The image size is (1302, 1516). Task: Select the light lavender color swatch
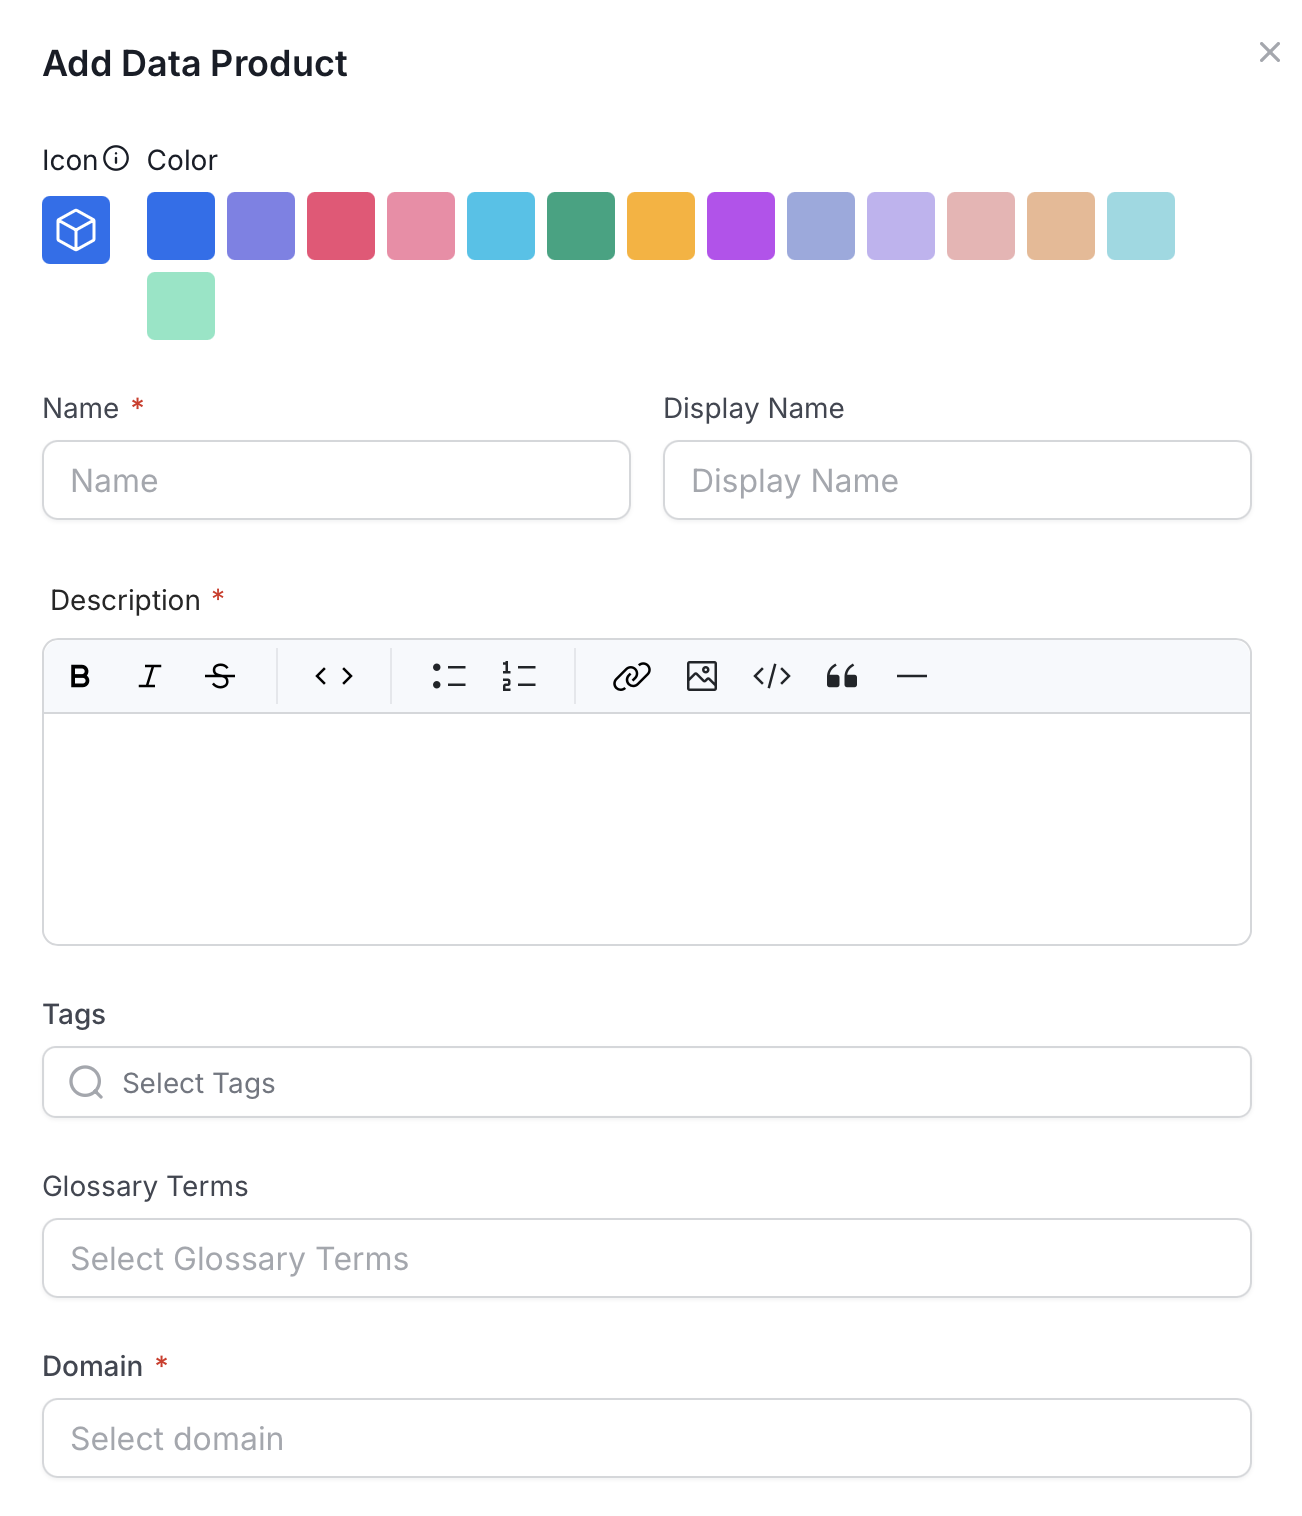pos(901,226)
